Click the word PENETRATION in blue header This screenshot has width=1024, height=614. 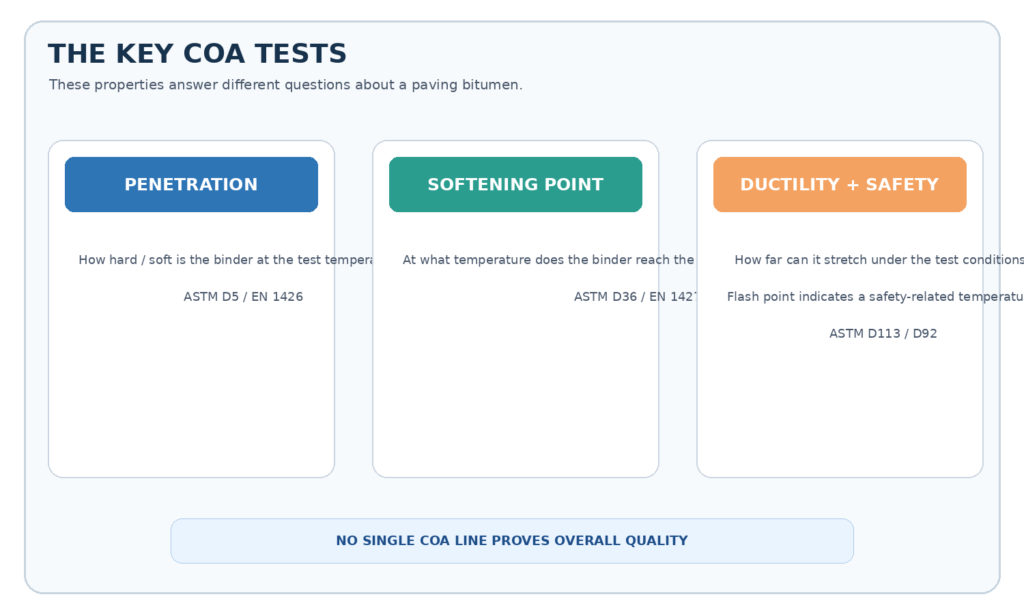191,184
